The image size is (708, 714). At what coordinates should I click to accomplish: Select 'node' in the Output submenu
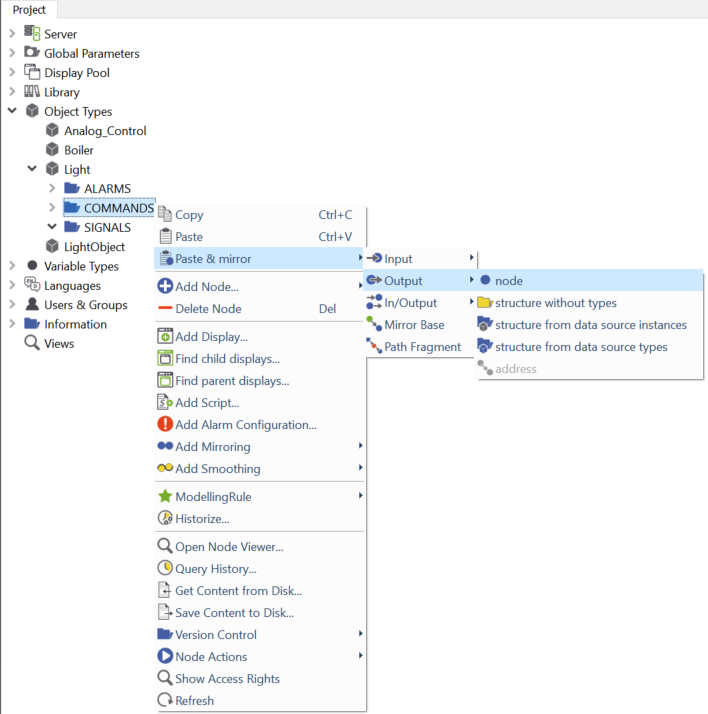coord(509,281)
